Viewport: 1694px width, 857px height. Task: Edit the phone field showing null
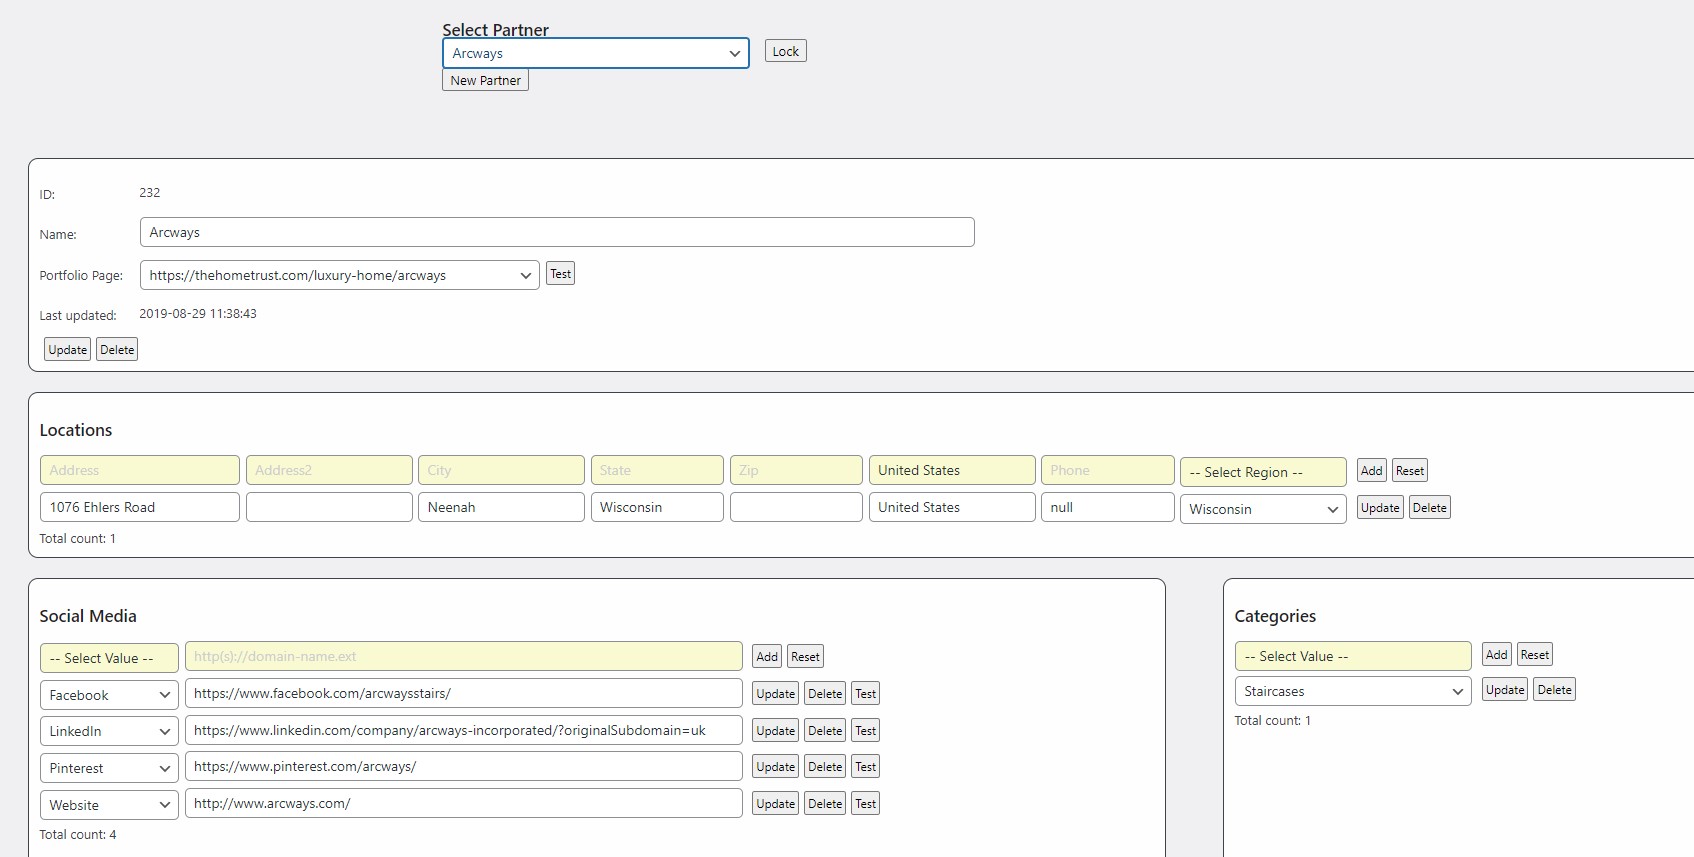(x=1107, y=507)
